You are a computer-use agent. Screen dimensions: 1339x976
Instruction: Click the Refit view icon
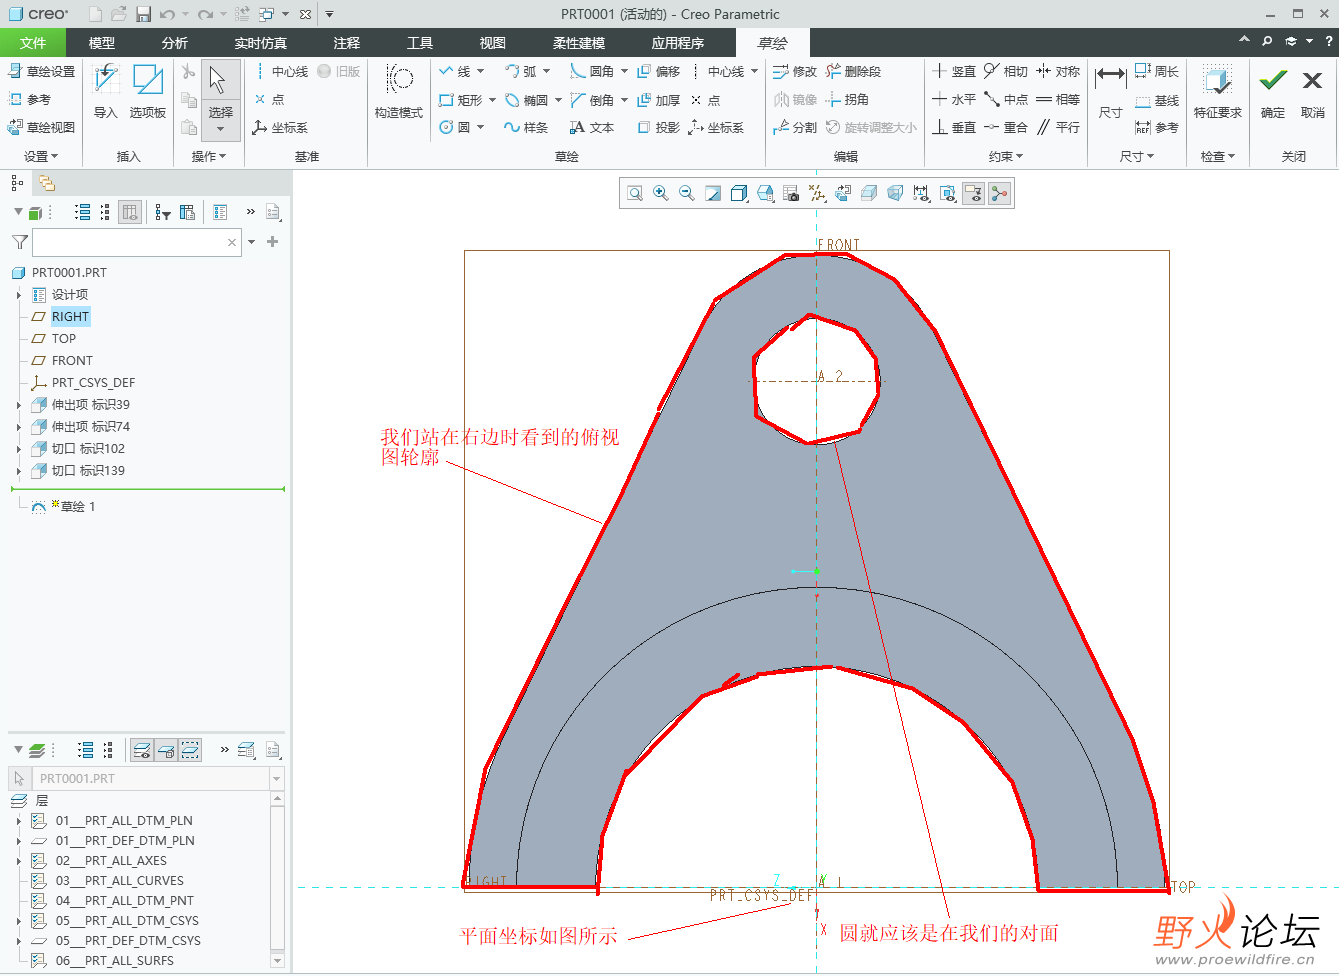635,193
